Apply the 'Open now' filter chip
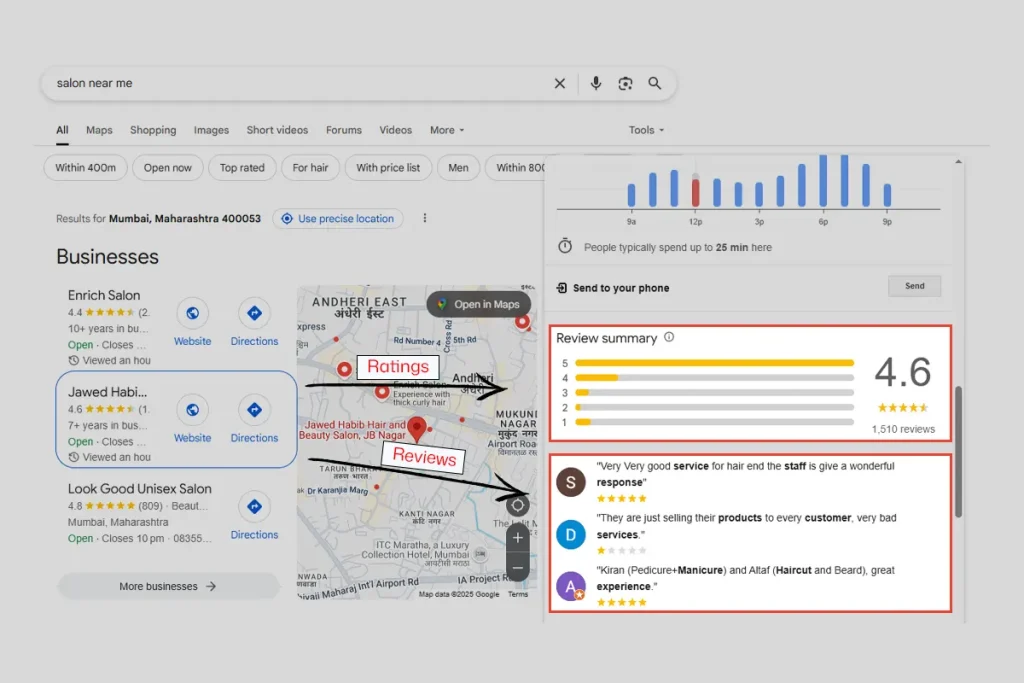This screenshot has height=683, width=1024. (168, 168)
